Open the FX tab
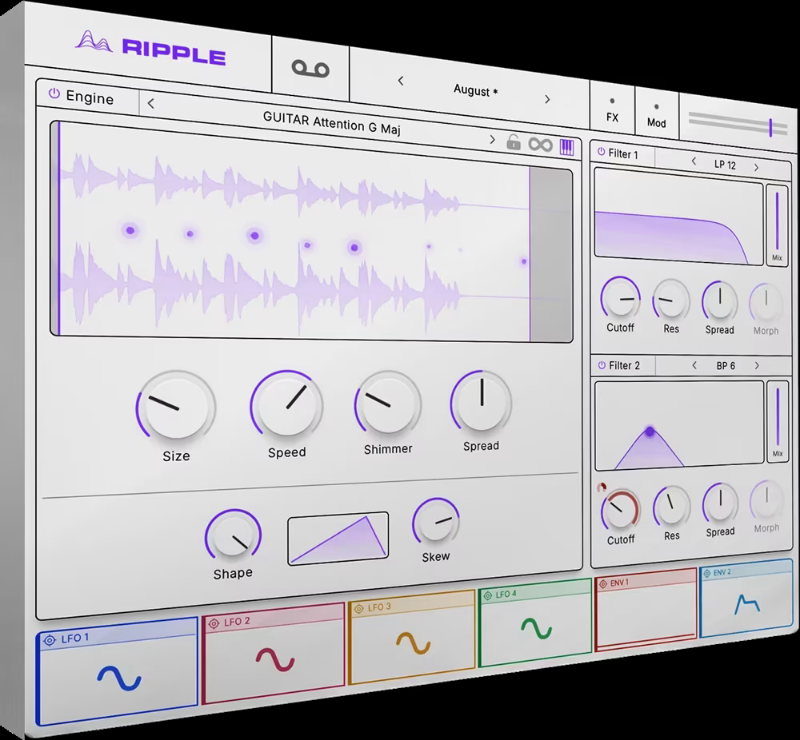The height and width of the screenshot is (740, 800). pyautogui.click(x=612, y=111)
